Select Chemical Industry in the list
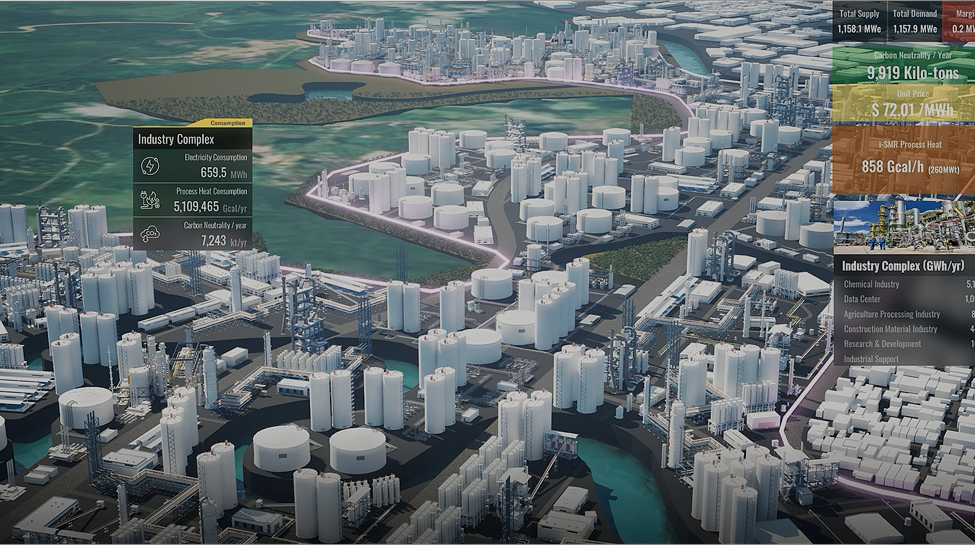Screen dimensions: 975x545 click(x=903, y=285)
